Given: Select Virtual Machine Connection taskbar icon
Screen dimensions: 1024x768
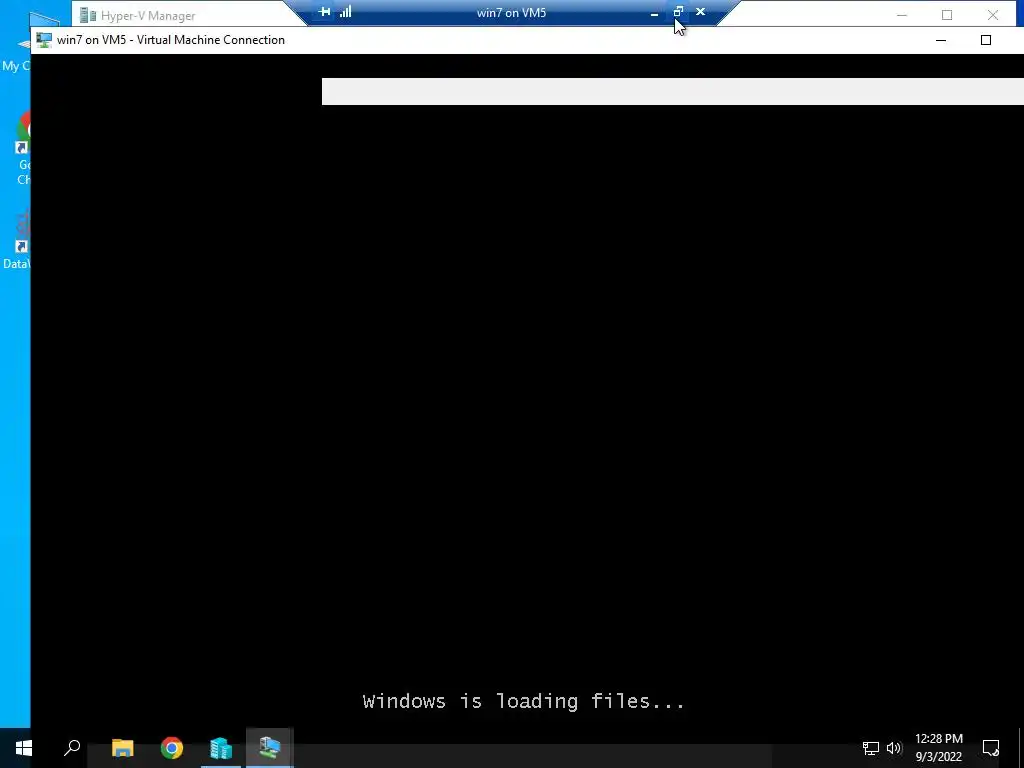Looking at the screenshot, I should click(x=270, y=748).
